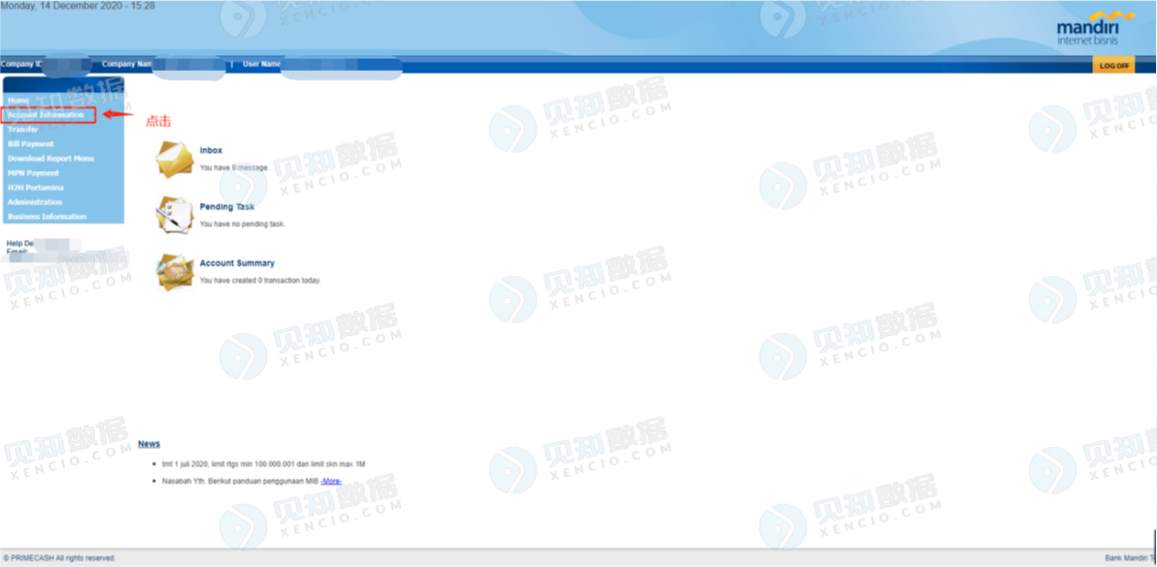Click the Mandiri Internet Bisnis logo
The width and height of the screenshot is (1157, 567).
1095,27
